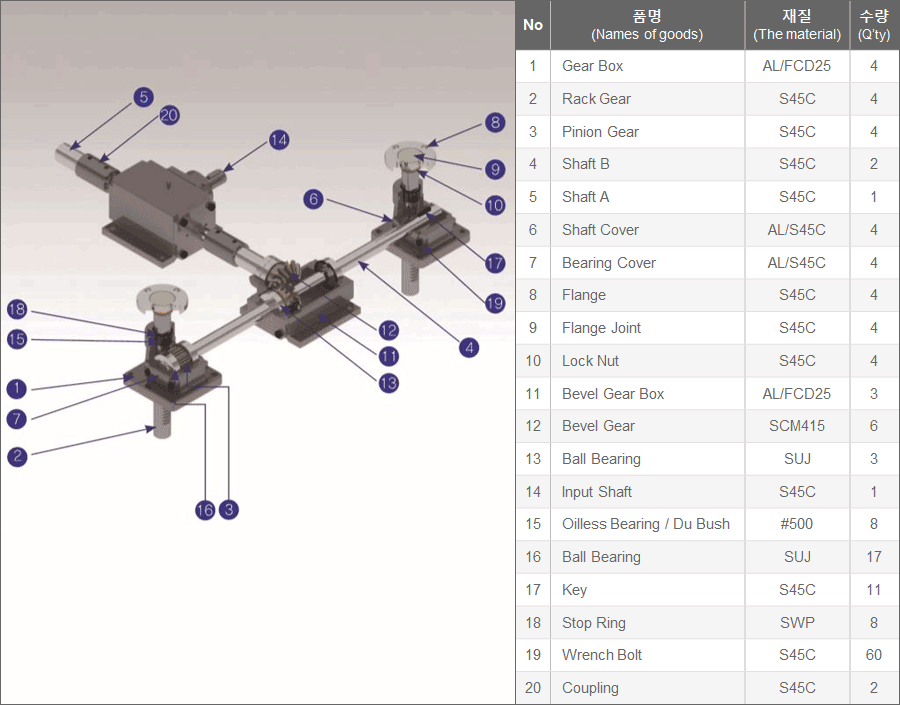
Task: Click the number 14 callout bubble
Action: (x=278, y=140)
